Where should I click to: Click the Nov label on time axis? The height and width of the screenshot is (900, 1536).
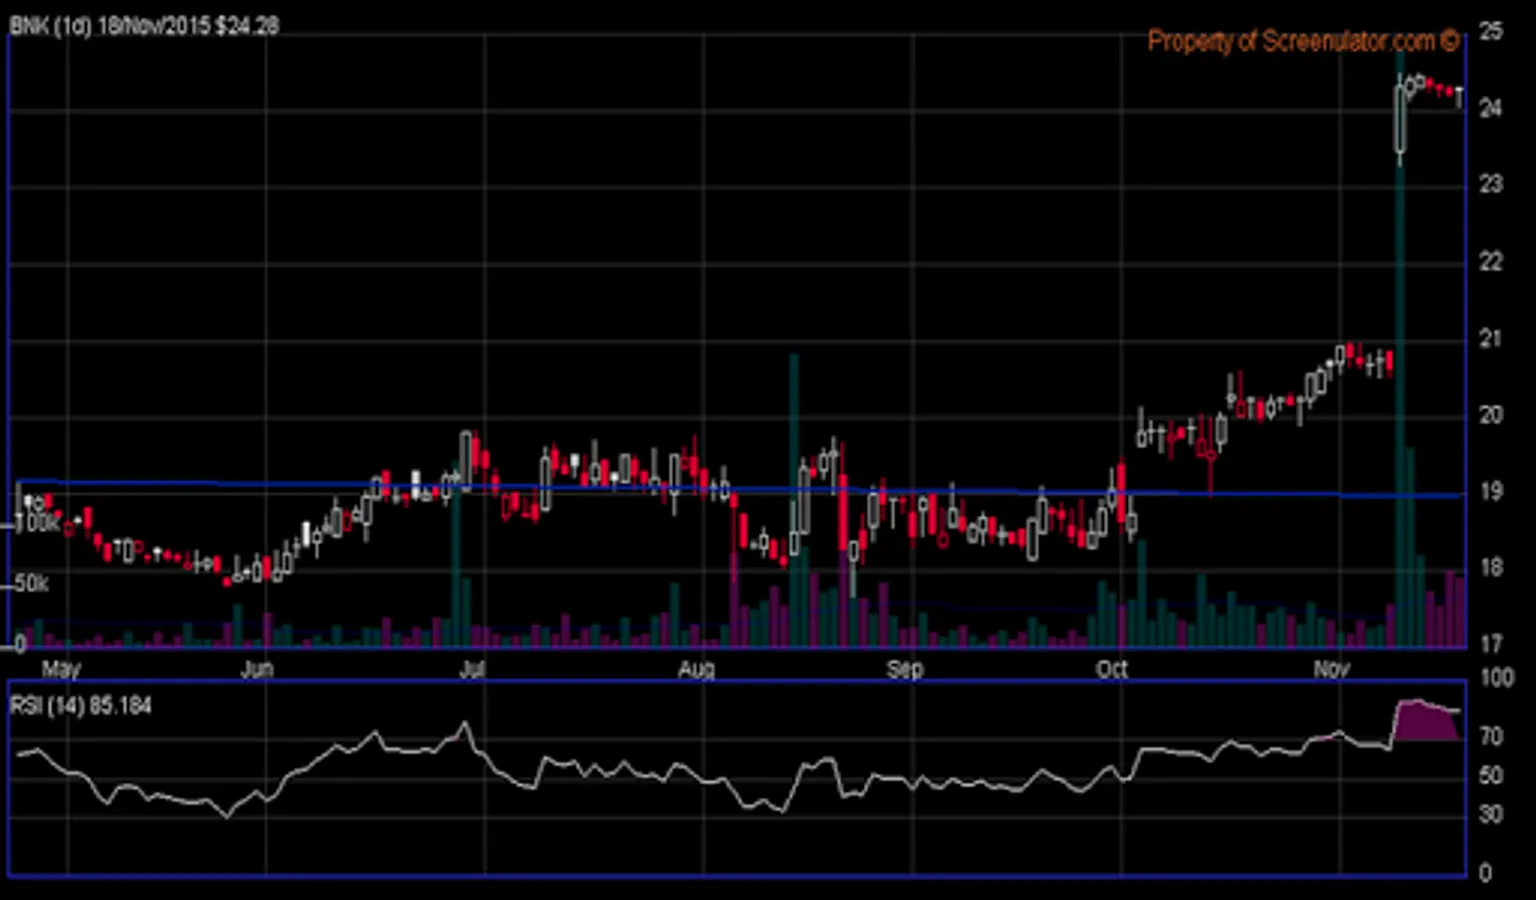click(x=1331, y=669)
